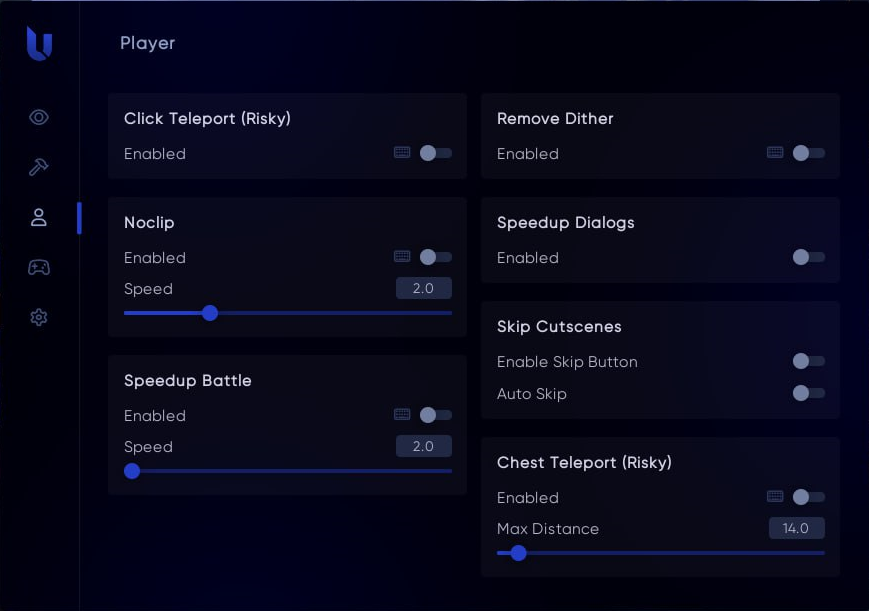Click the app logo in the sidebar

coord(39,44)
